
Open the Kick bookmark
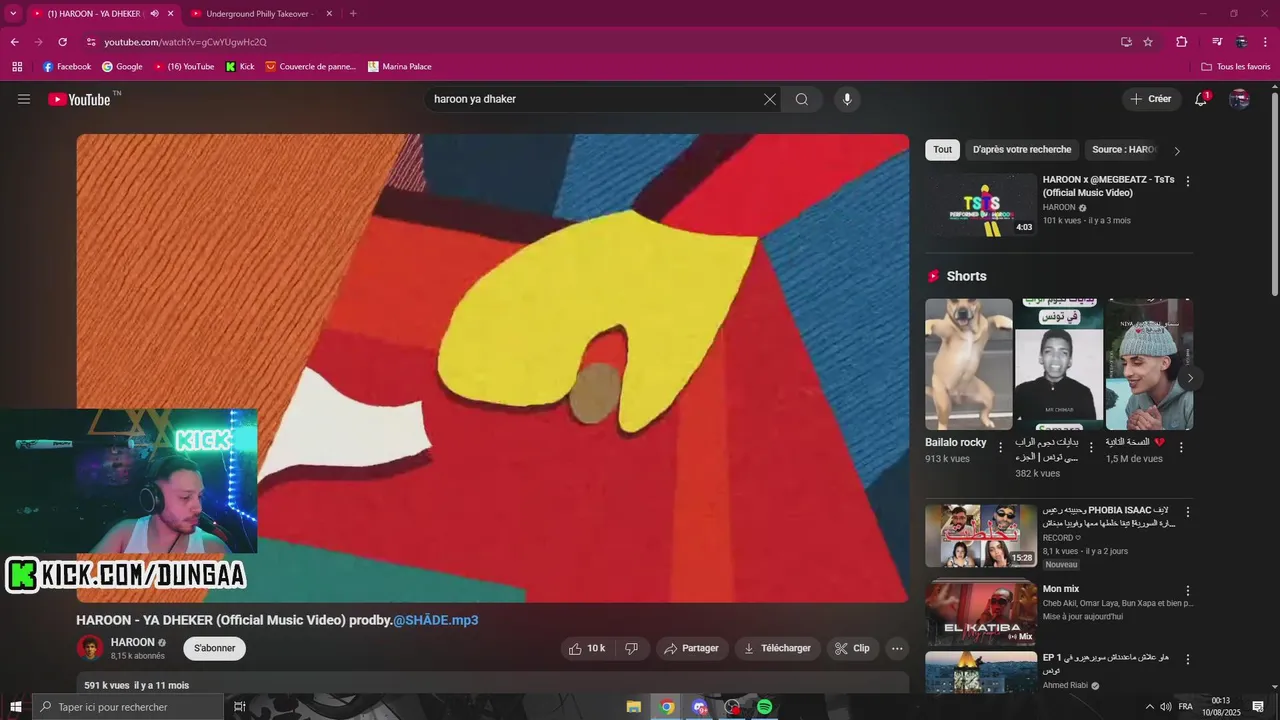(240, 67)
